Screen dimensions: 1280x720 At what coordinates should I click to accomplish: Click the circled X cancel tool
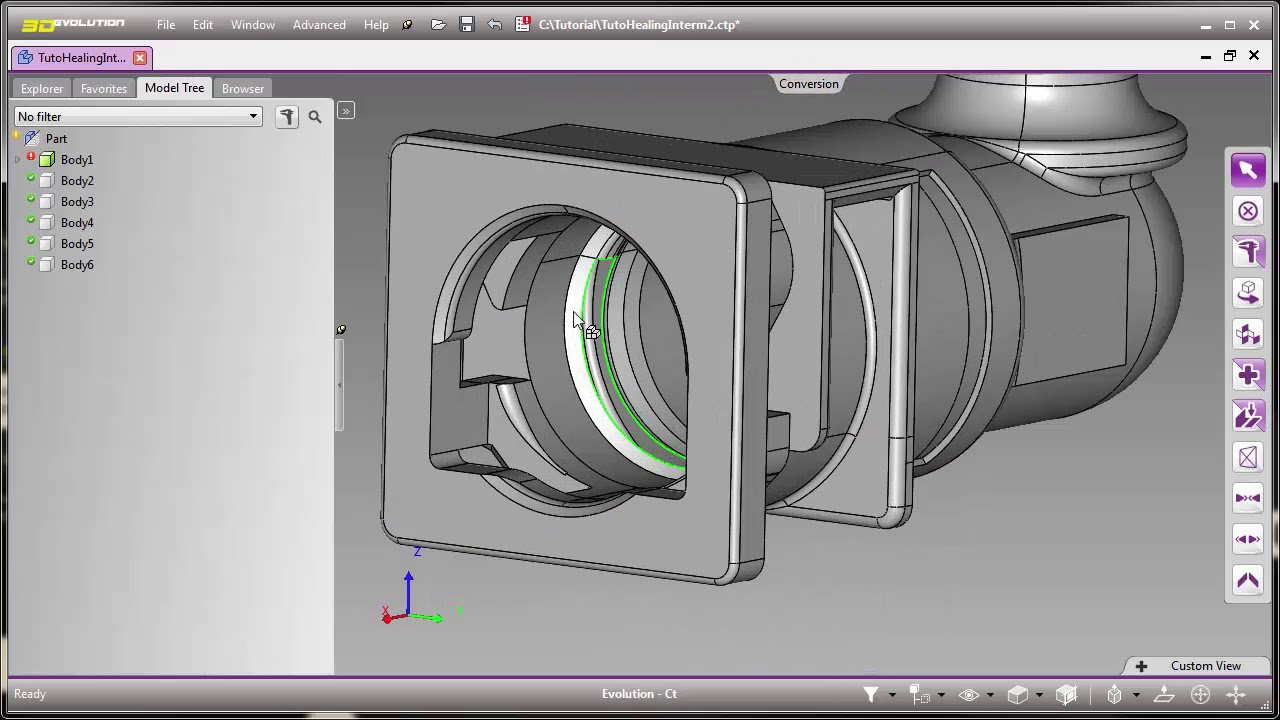coord(1248,211)
